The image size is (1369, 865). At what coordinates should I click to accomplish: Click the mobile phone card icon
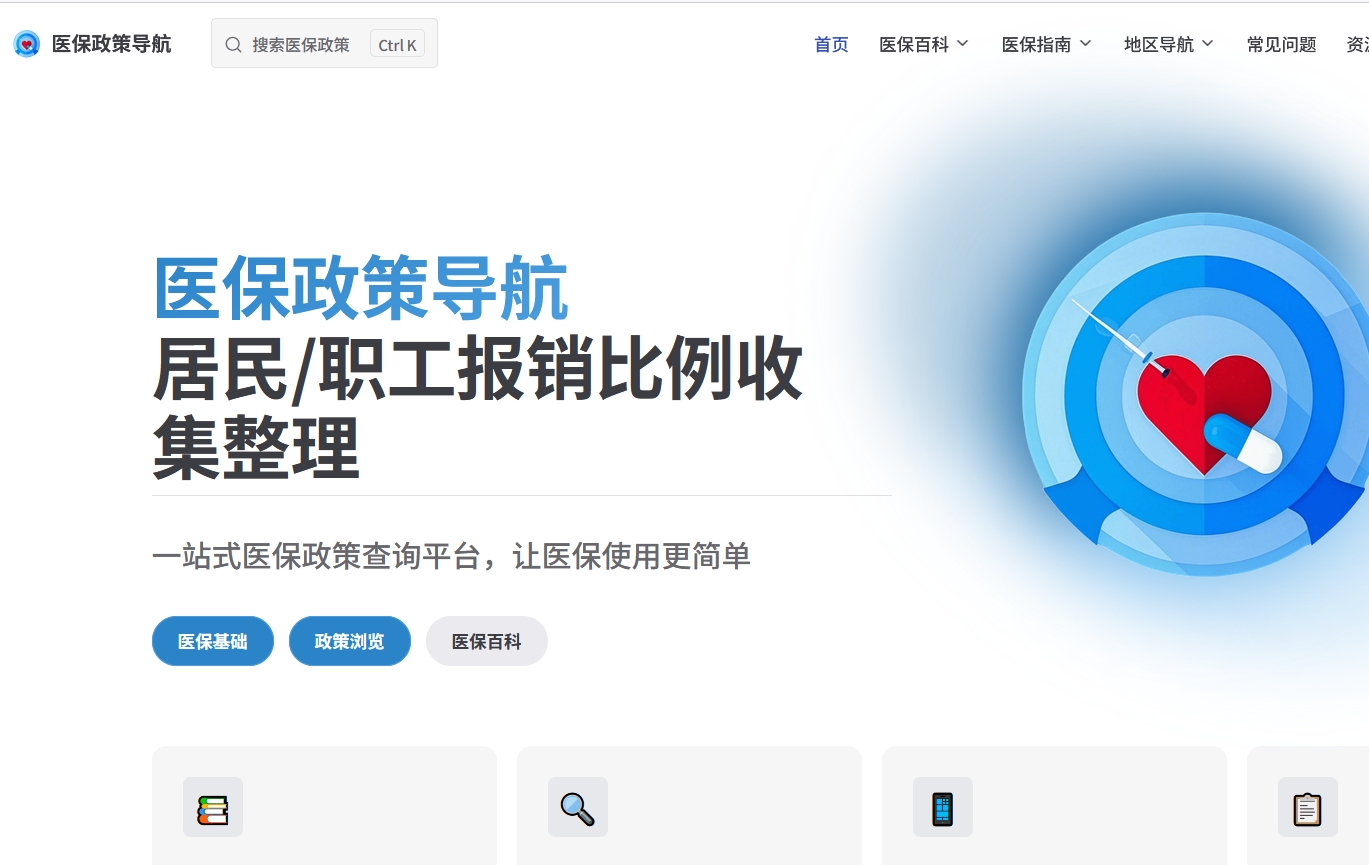click(x=943, y=808)
